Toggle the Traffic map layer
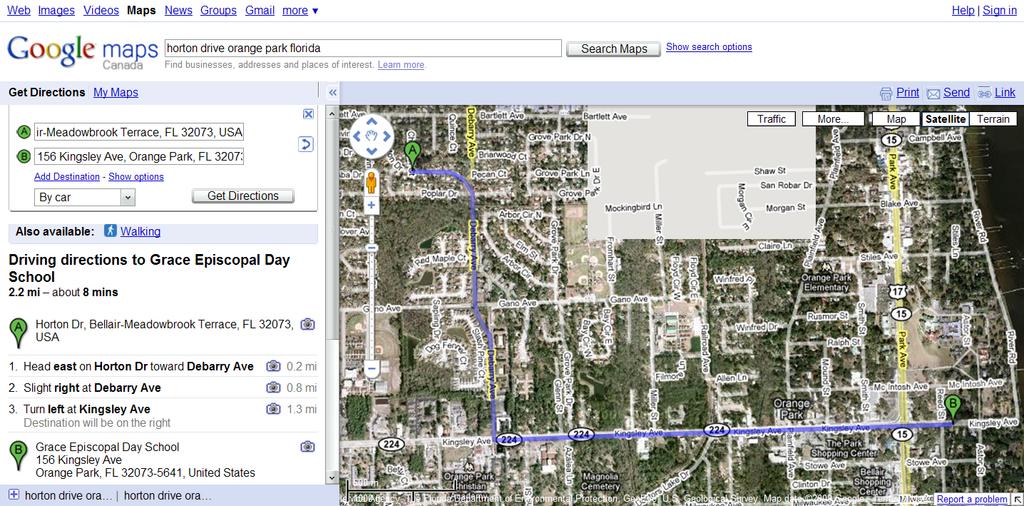The image size is (1024, 506). [x=771, y=119]
